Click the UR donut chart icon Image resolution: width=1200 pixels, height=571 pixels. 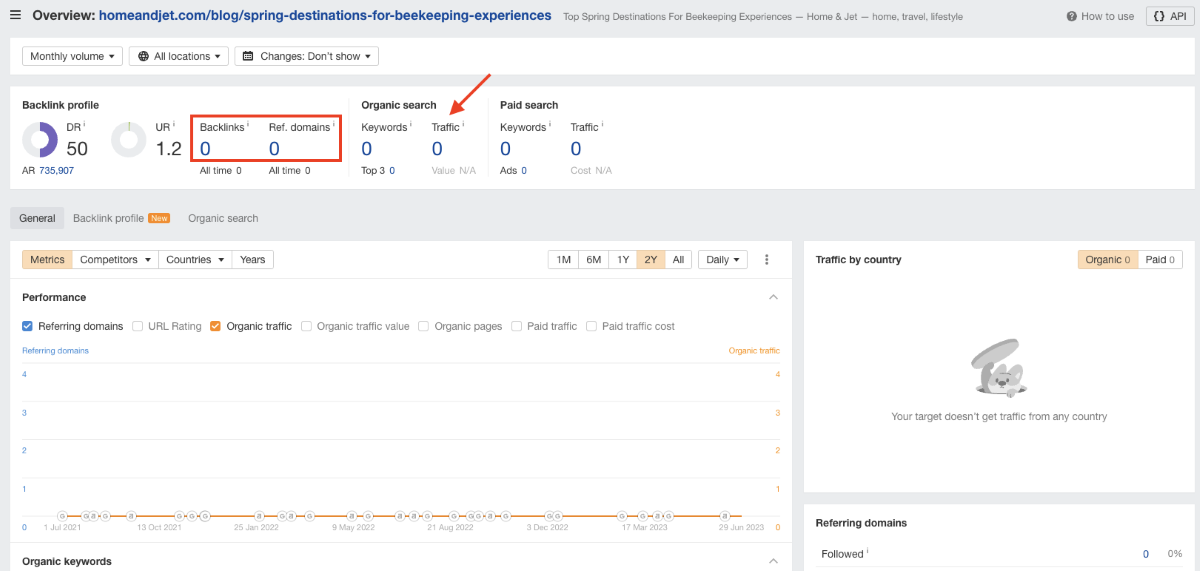[129, 140]
